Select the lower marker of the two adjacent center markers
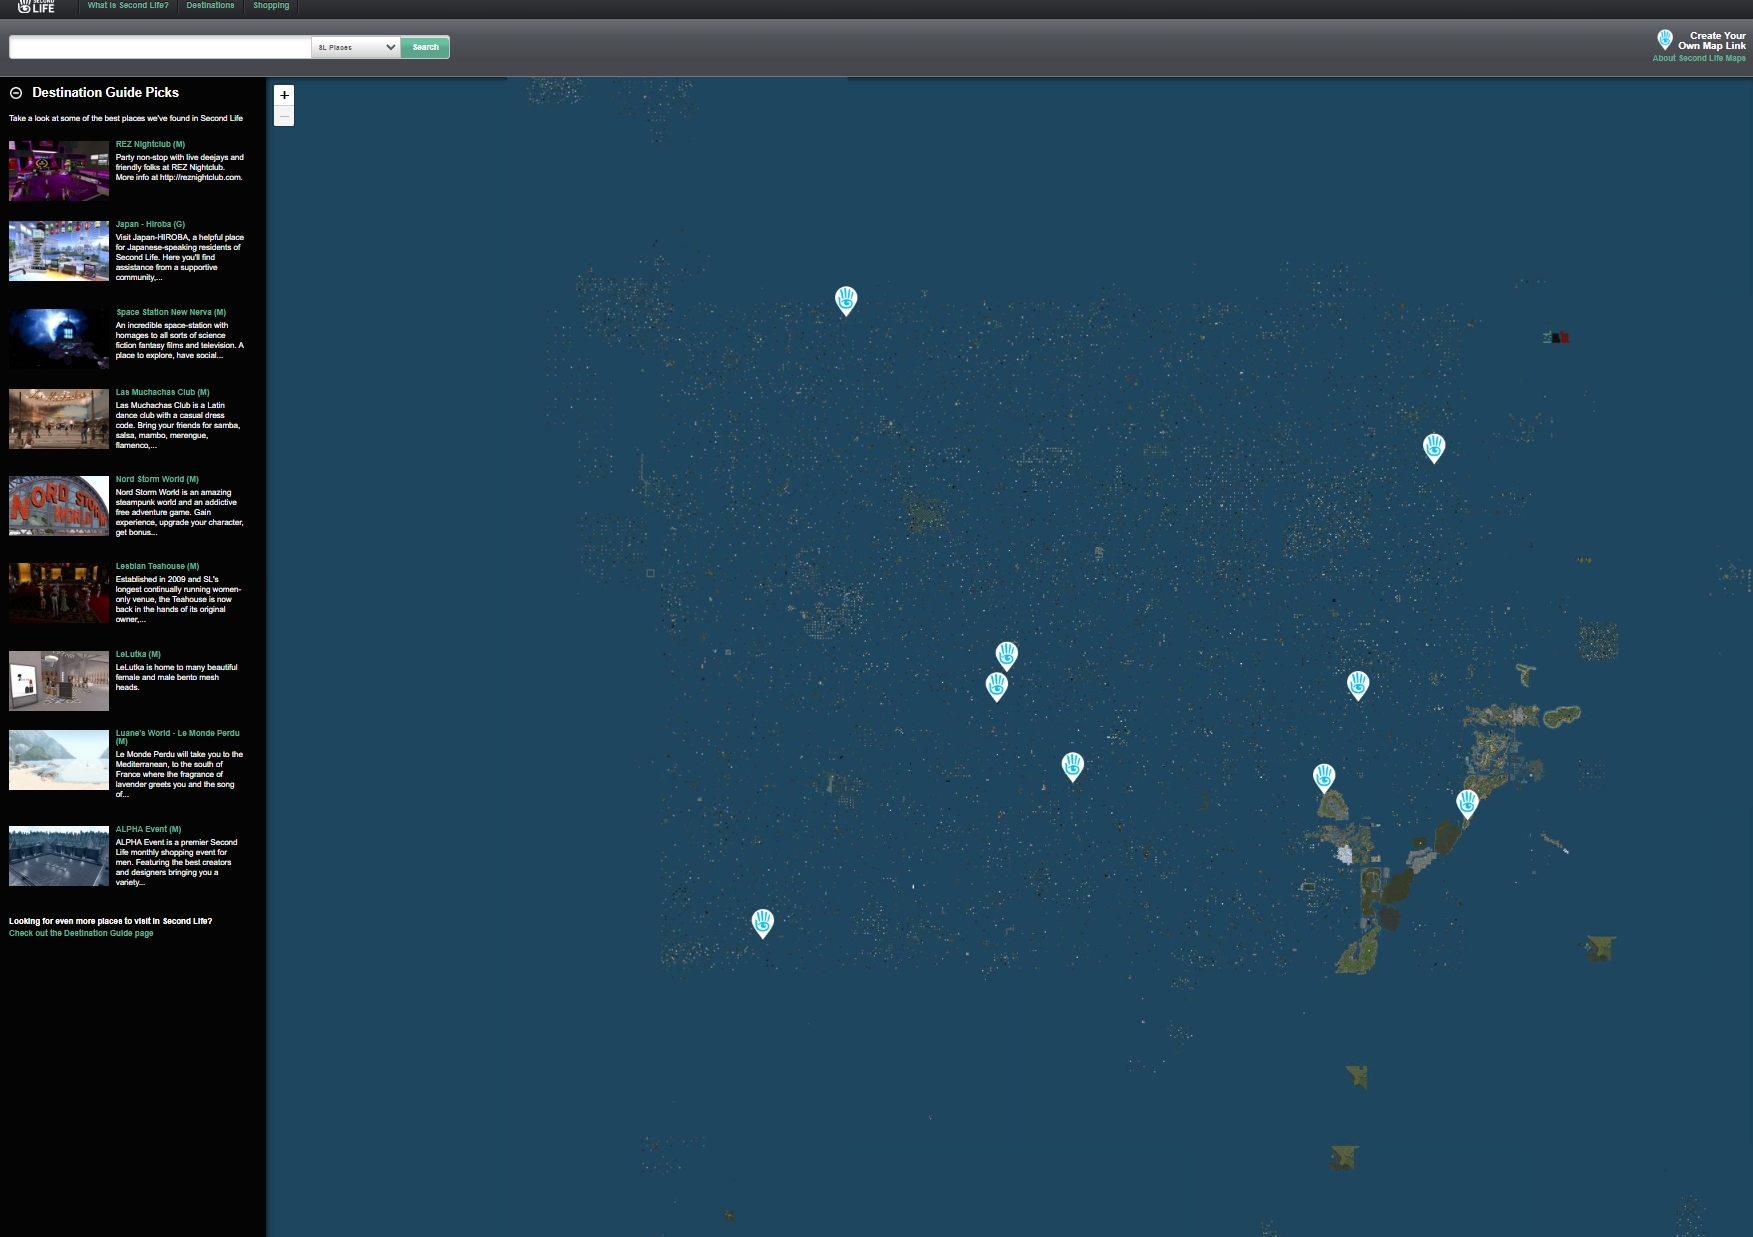 point(997,687)
